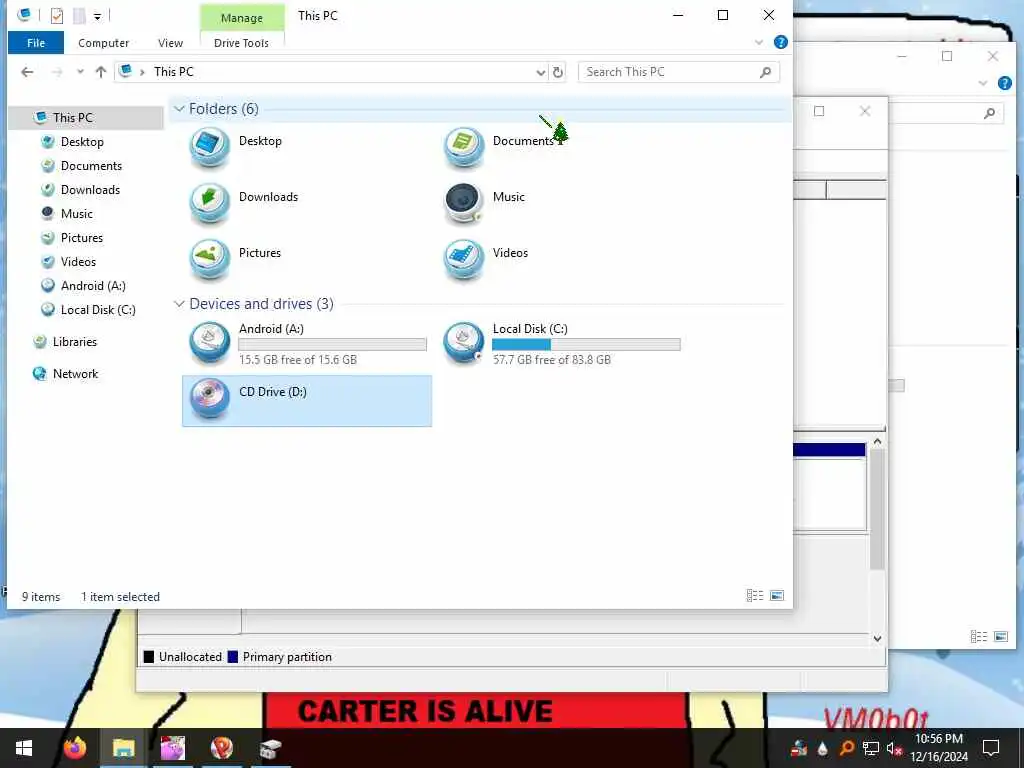Viewport: 1024px width, 768px height.
Task: Click the "1 item selected" status text
Action: point(120,597)
